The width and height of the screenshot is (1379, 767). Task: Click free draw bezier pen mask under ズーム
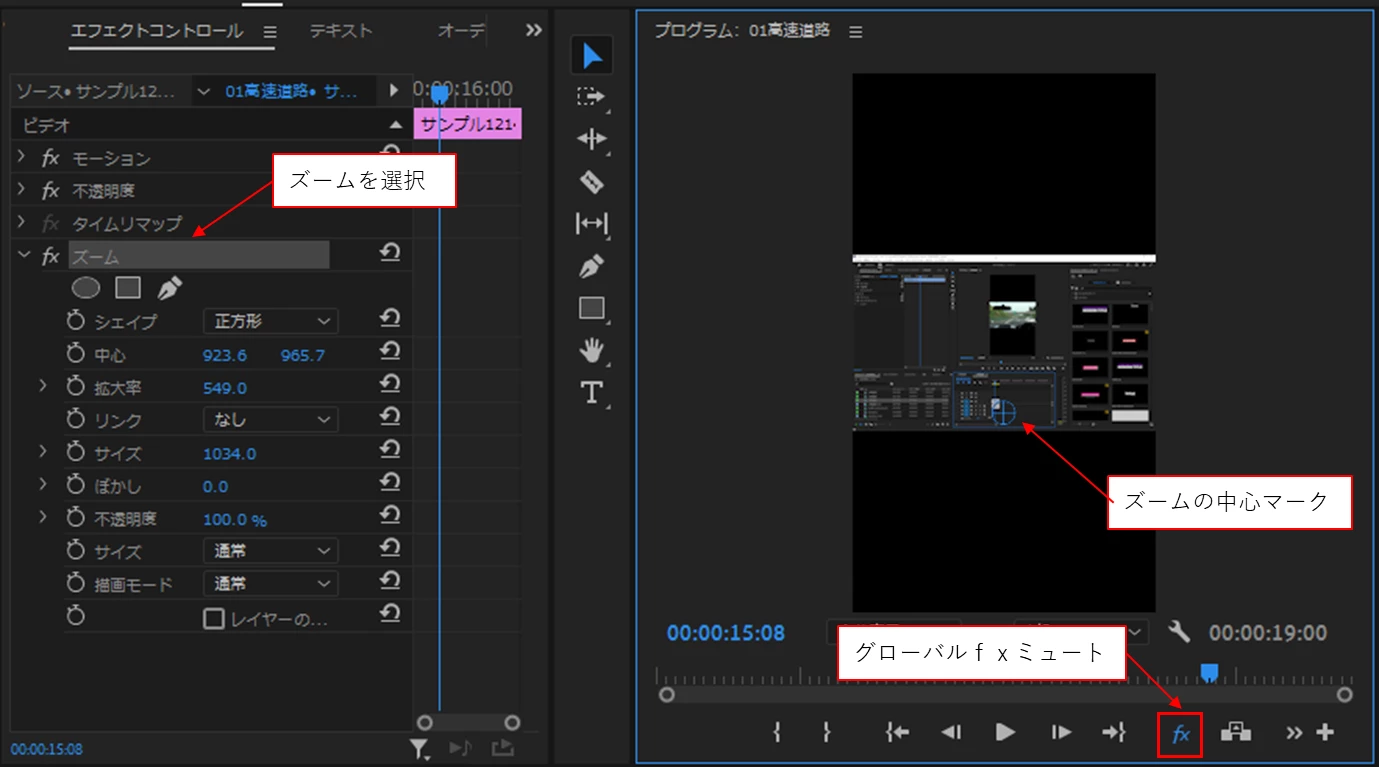click(169, 288)
